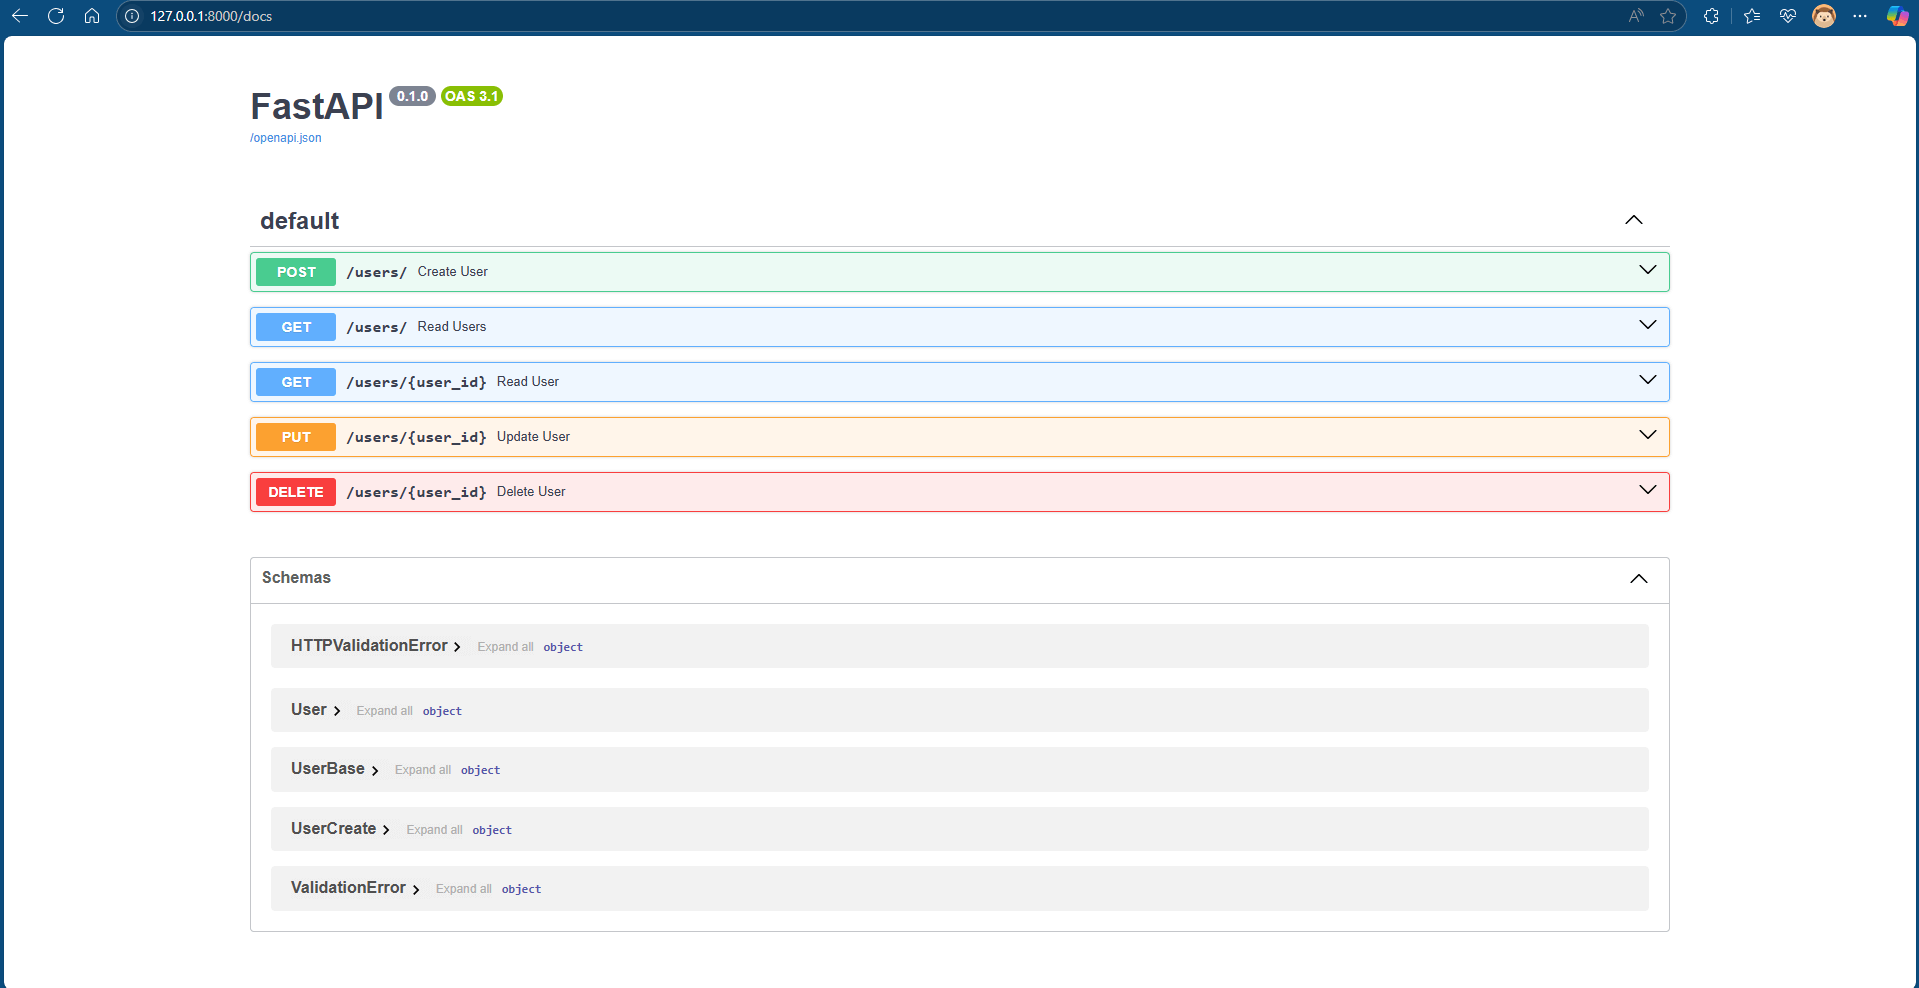Screen dimensions: 1919x988
Task: Click the GET badge for Read User
Action: pos(296,382)
